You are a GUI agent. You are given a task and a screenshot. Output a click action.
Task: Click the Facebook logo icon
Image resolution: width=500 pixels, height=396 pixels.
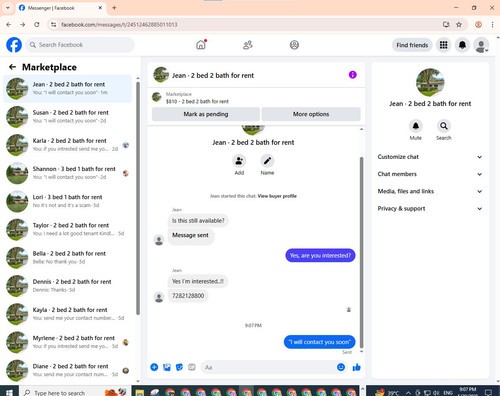tap(14, 45)
